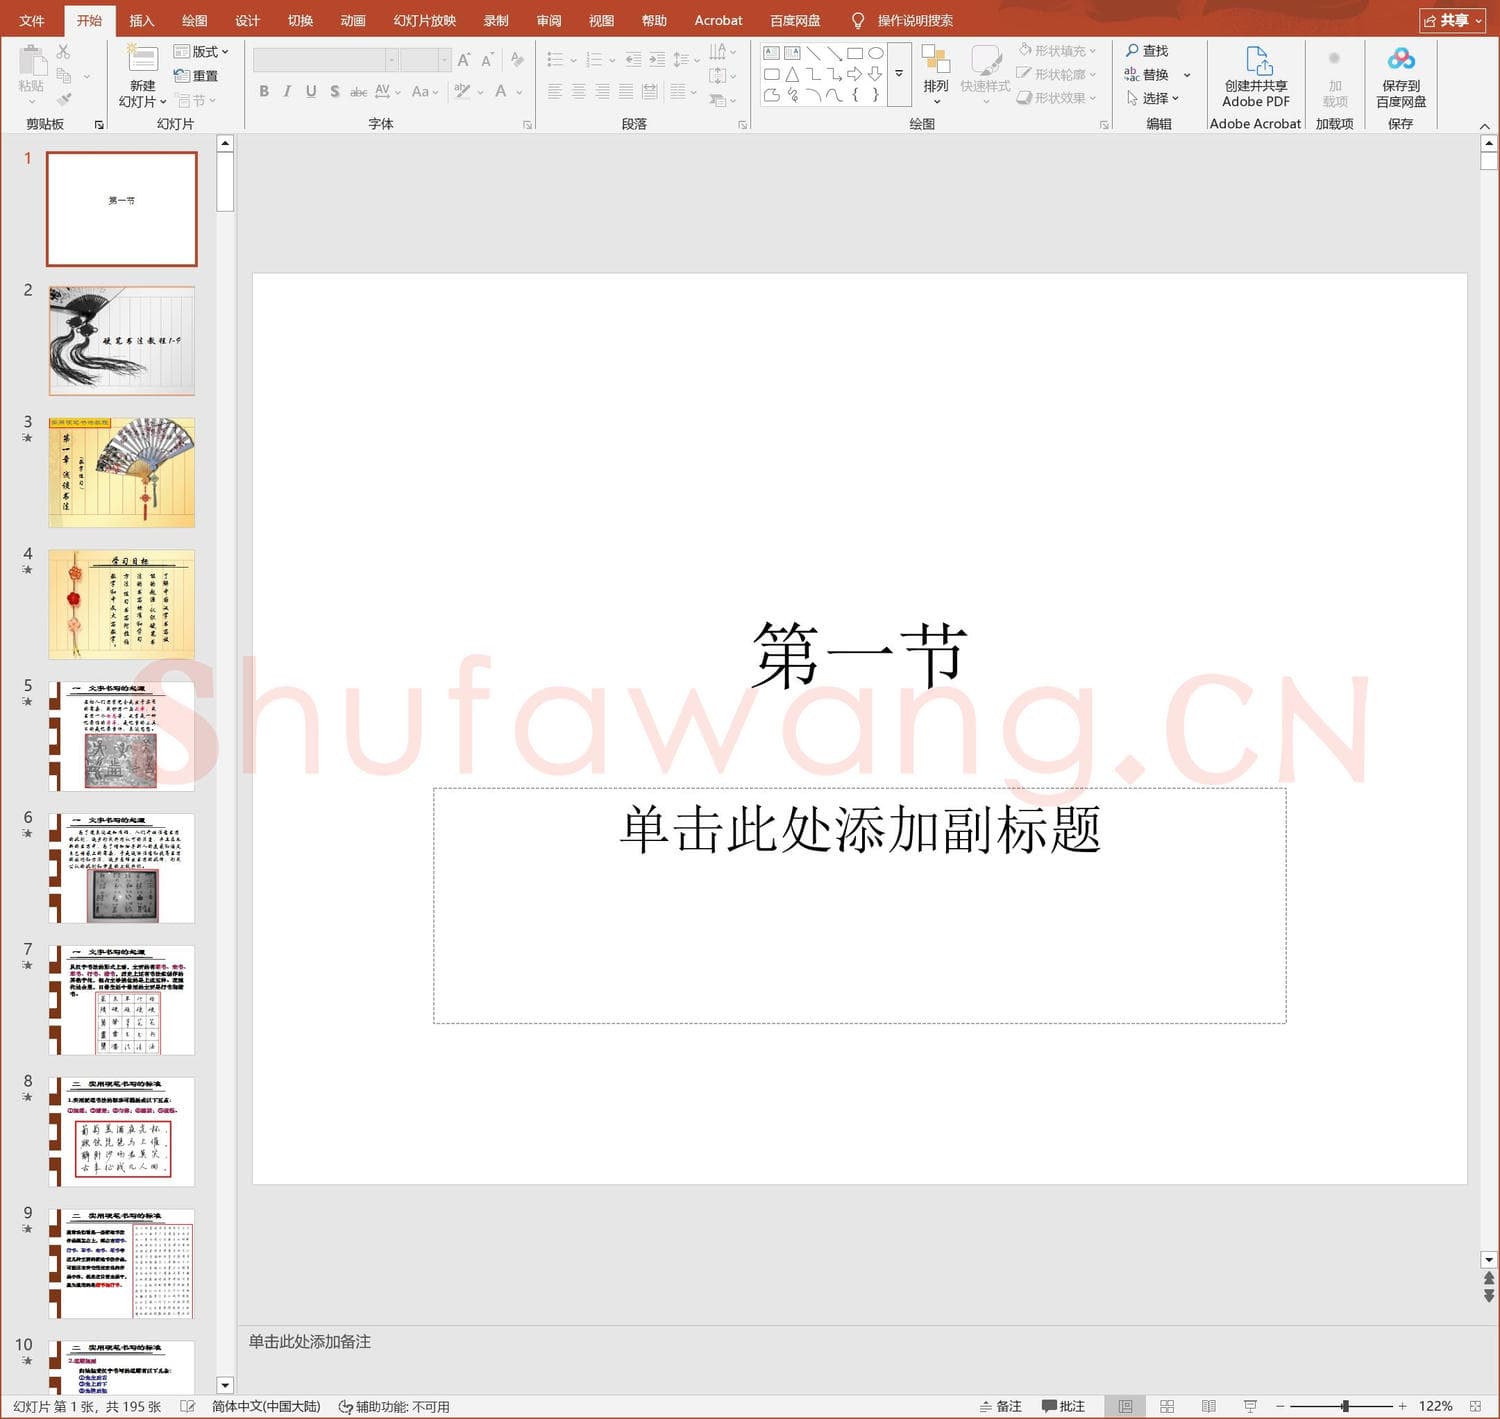Click the Paste (粘贴) clipboard icon

click(x=31, y=59)
